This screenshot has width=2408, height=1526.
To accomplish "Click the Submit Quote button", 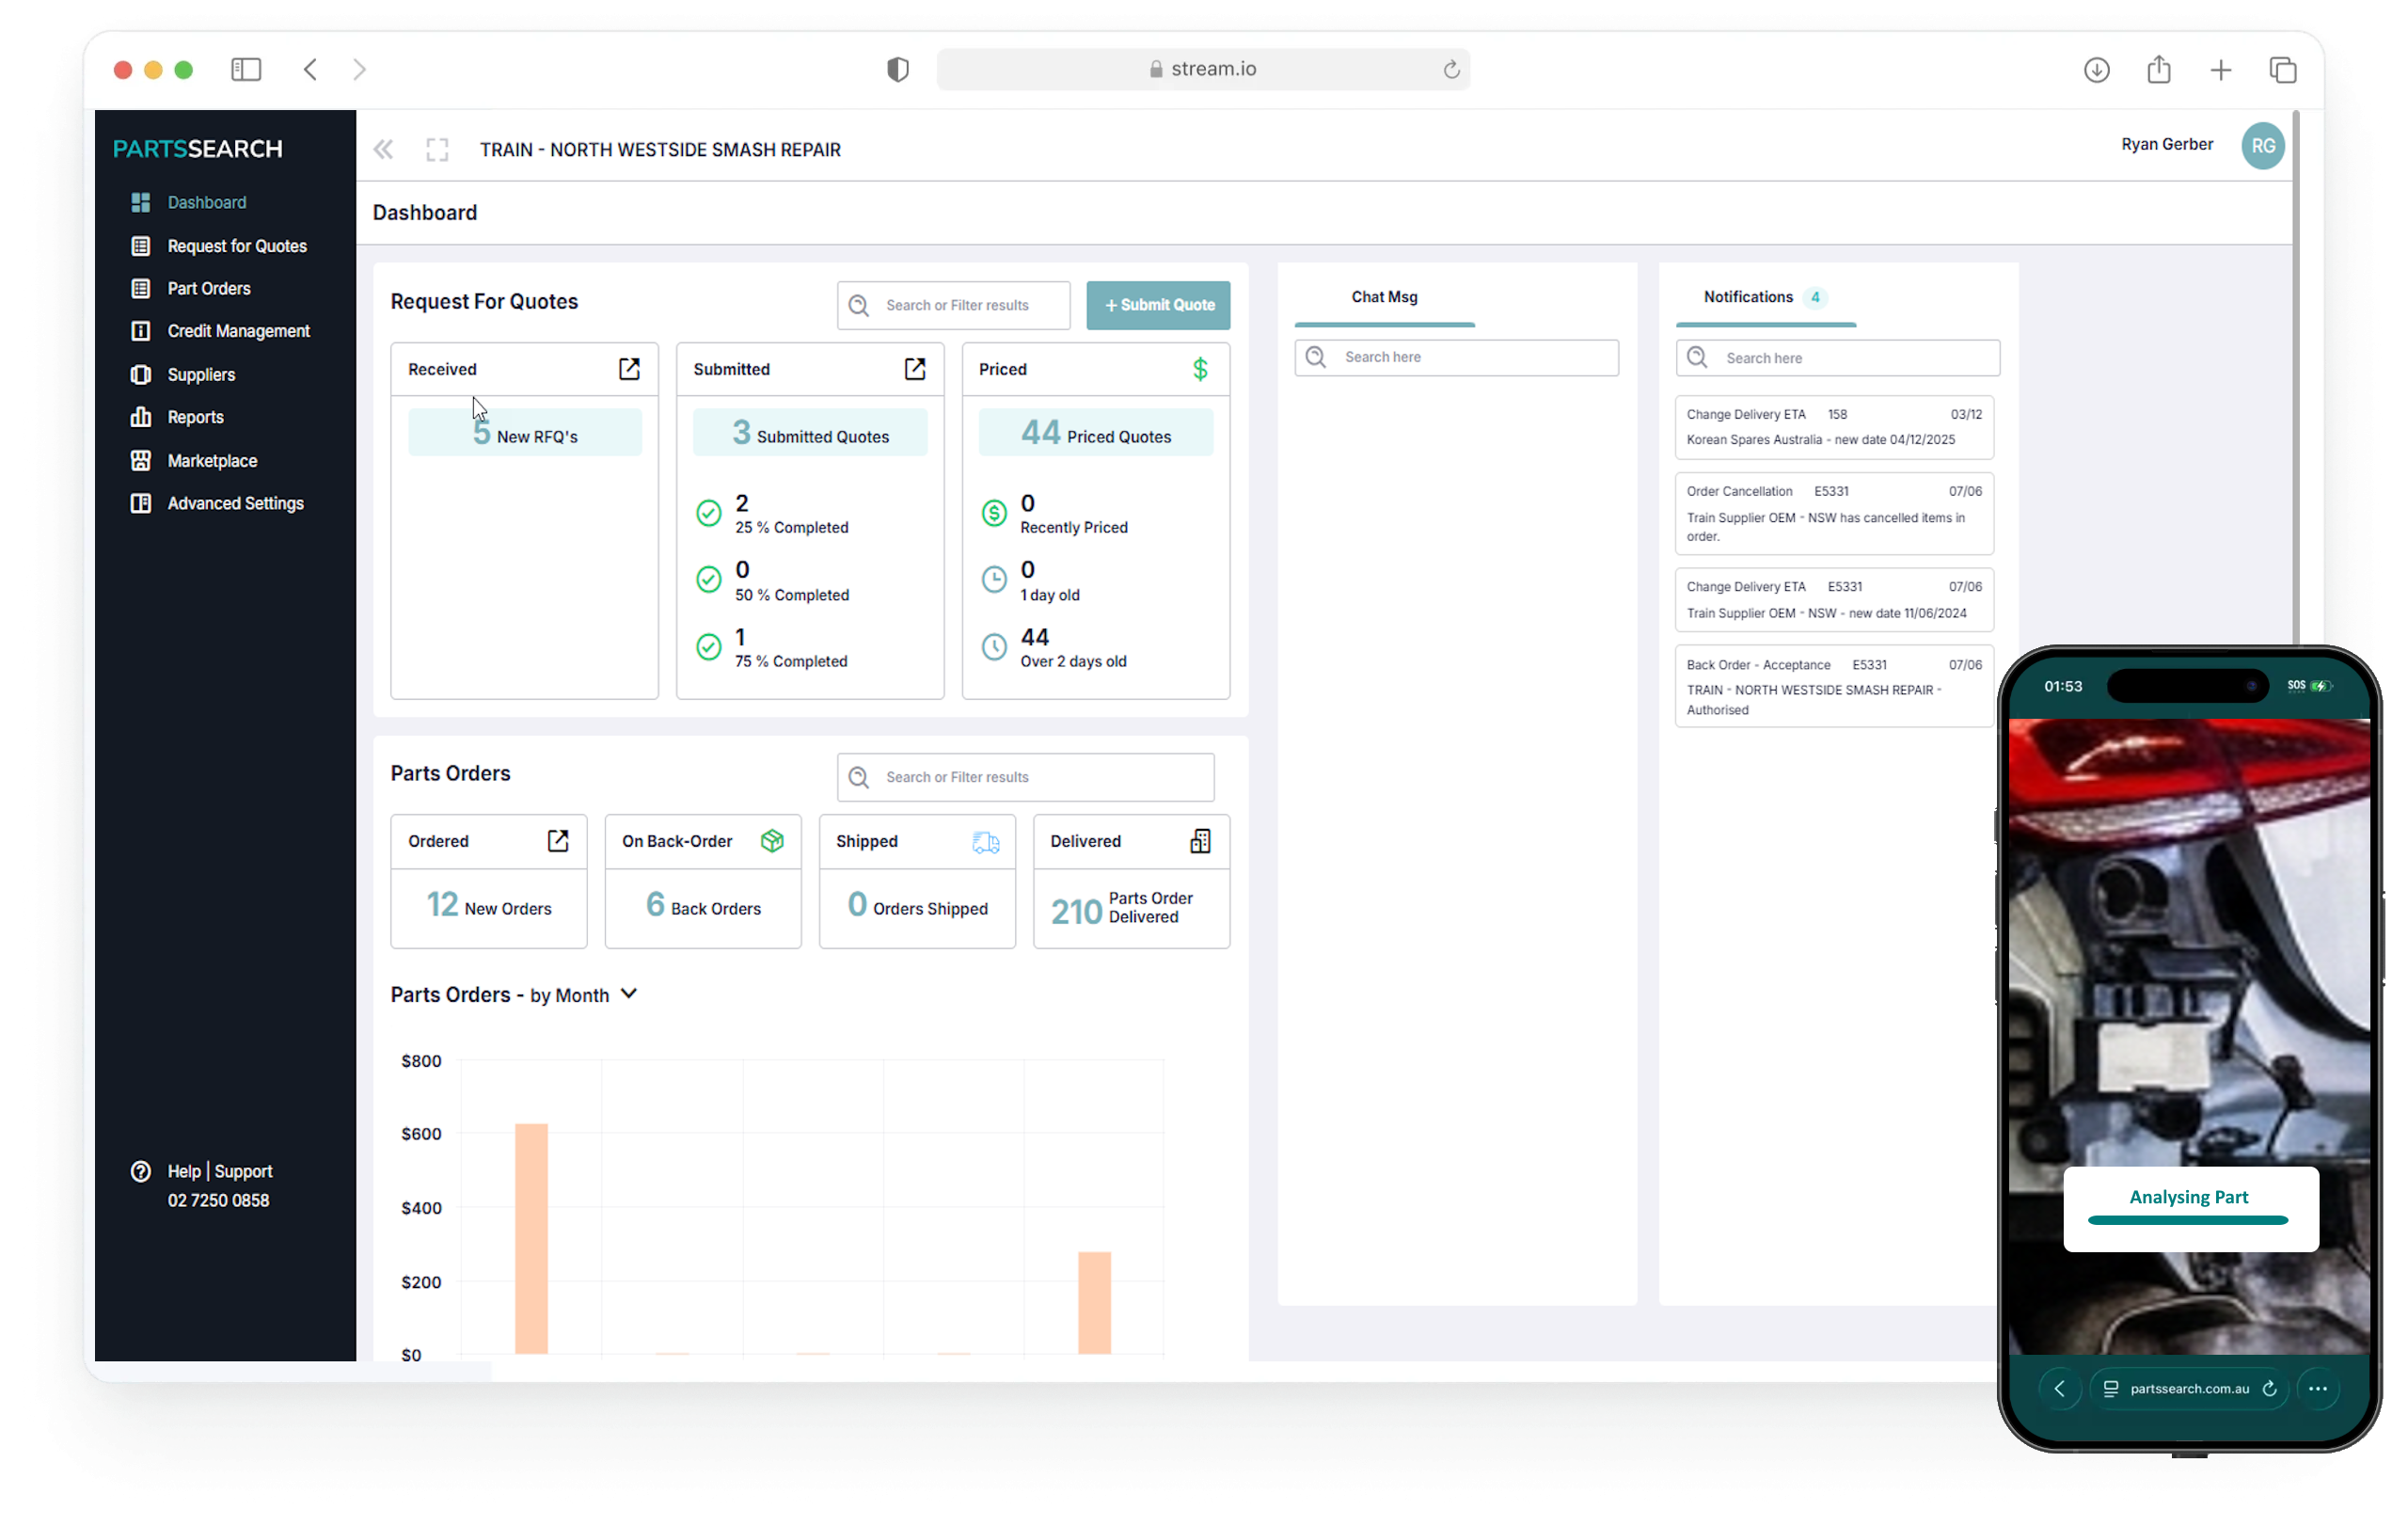I will (x=1158, y=305).
